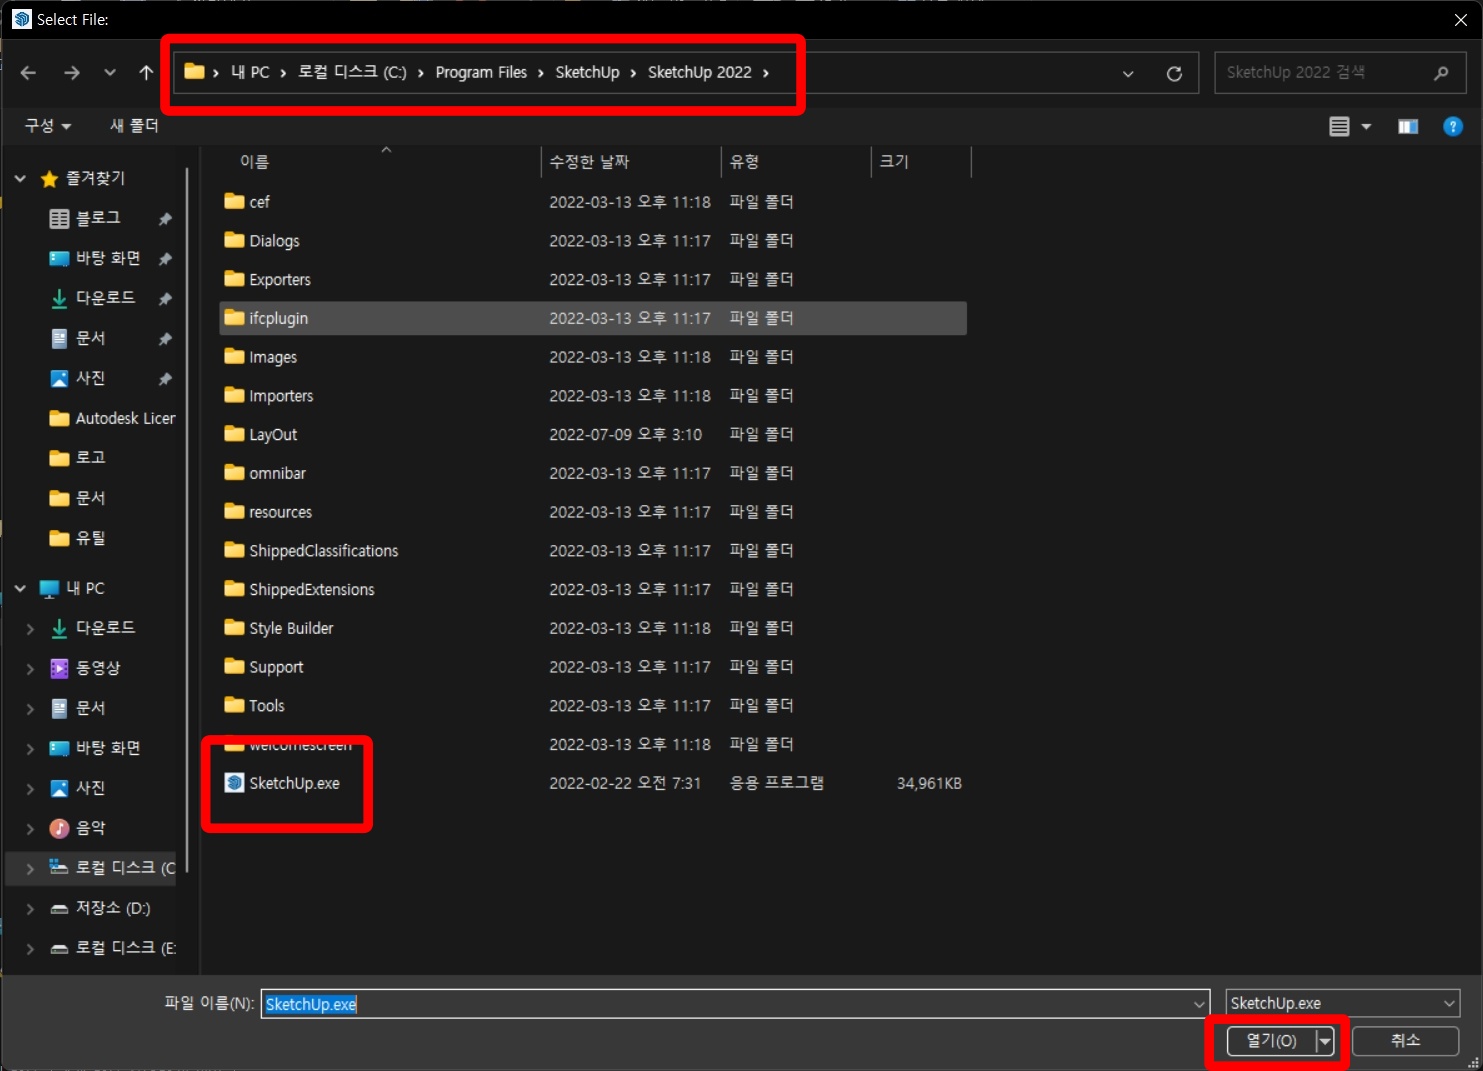
Task: Click SketchUp in breadcrumb path
Action: tap(587, 73)
